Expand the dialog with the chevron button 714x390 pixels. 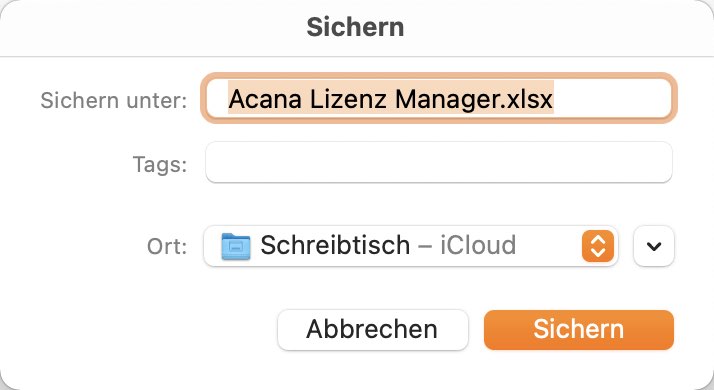coord(654,246)
